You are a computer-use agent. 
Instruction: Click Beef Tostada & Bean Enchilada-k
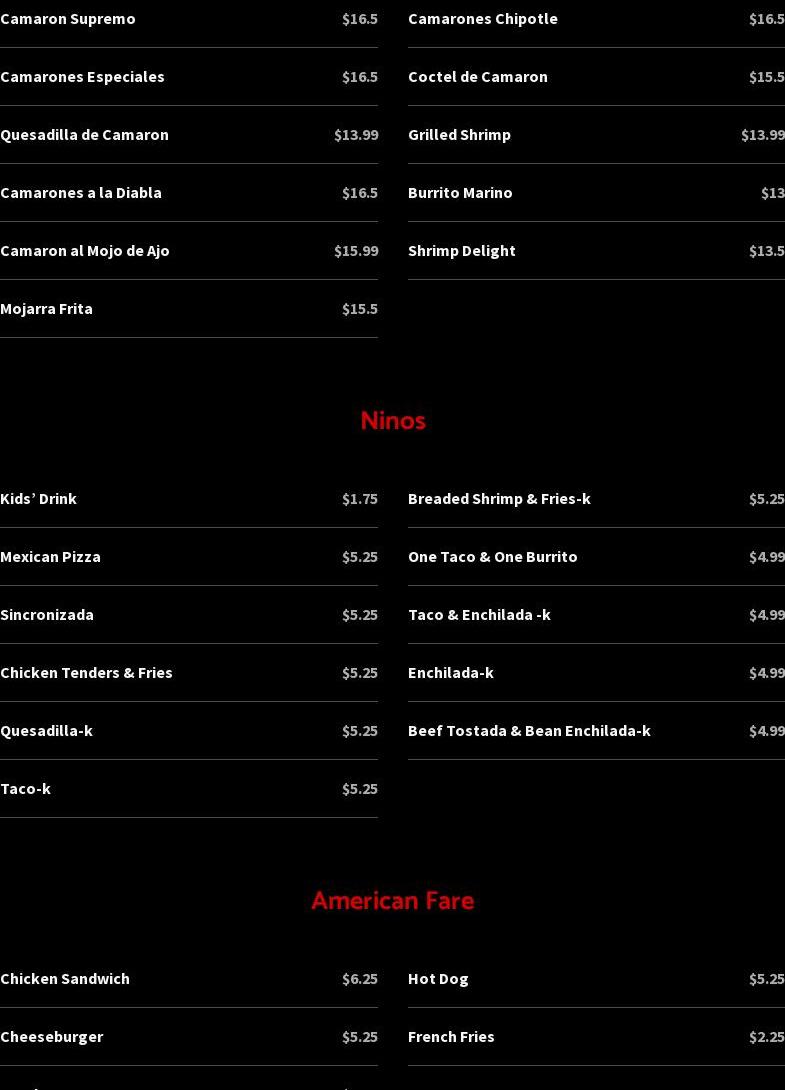(x=529, y=731)
